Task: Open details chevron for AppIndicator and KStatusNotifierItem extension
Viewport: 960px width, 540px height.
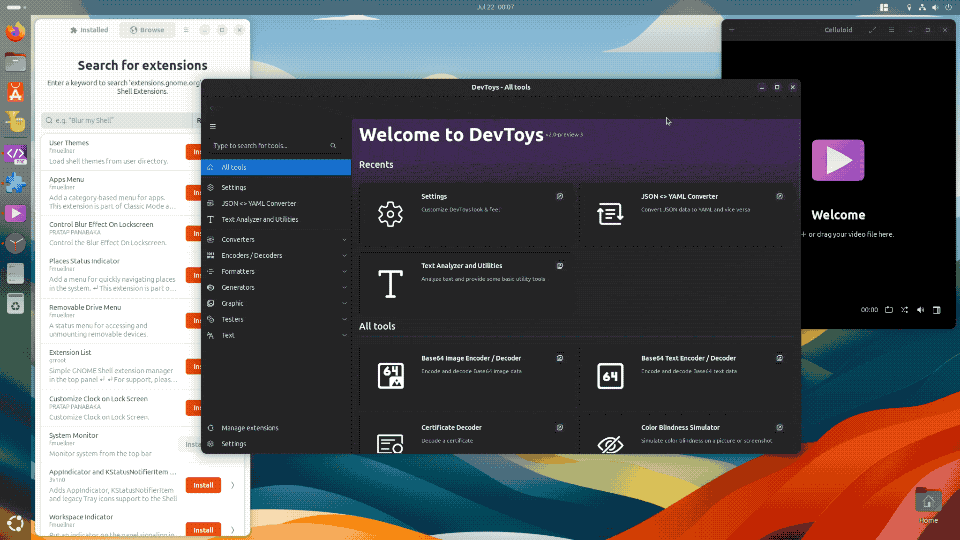Action: [233, 485]
